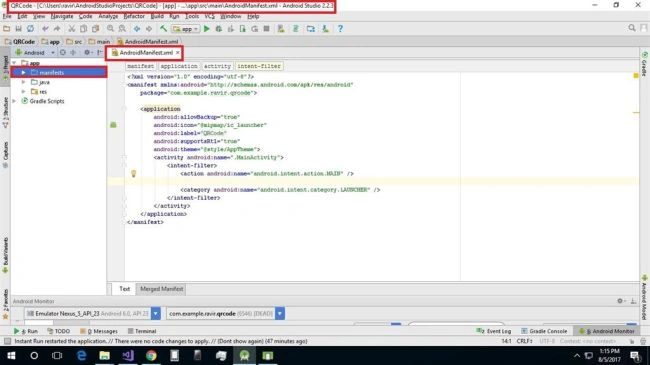Screen dimensions: 650x365
Task: Click the yellow lightbulb intention icon
Action: tap(133, 173)
